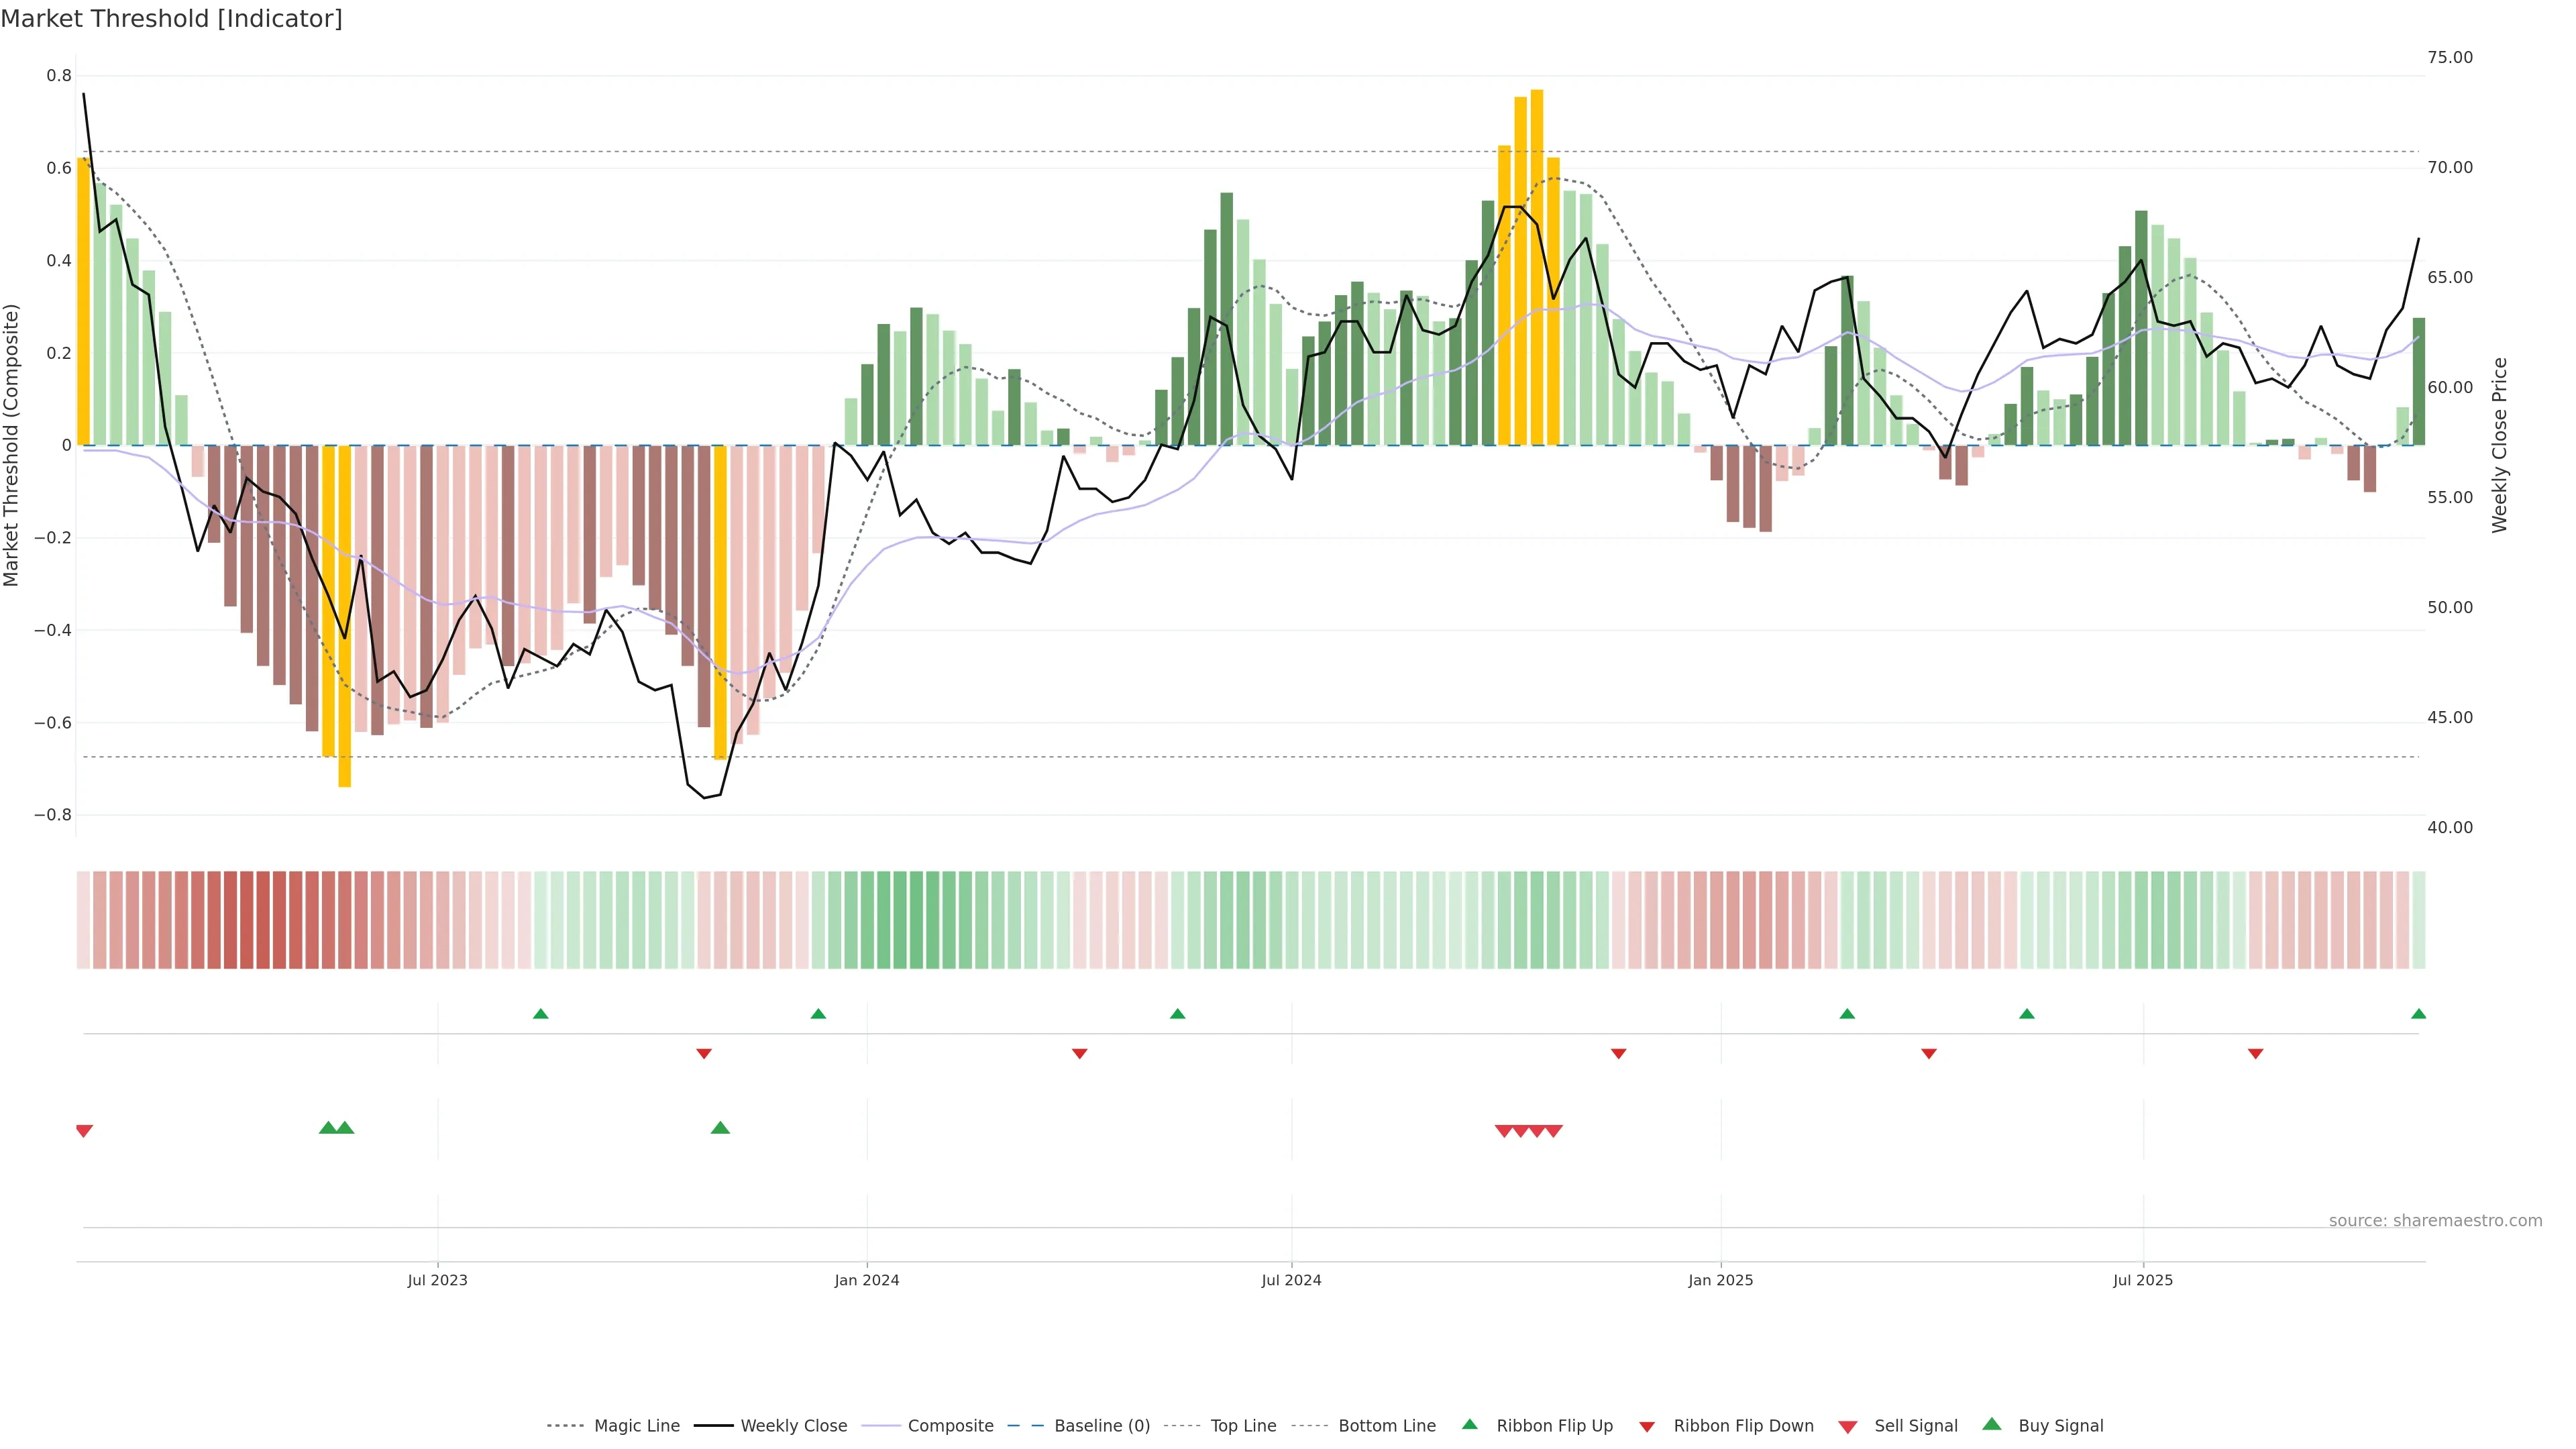2576x1449 pixels.
Task: Toggle the Baseline (0) legend entry
Action: (1101, 1426)
